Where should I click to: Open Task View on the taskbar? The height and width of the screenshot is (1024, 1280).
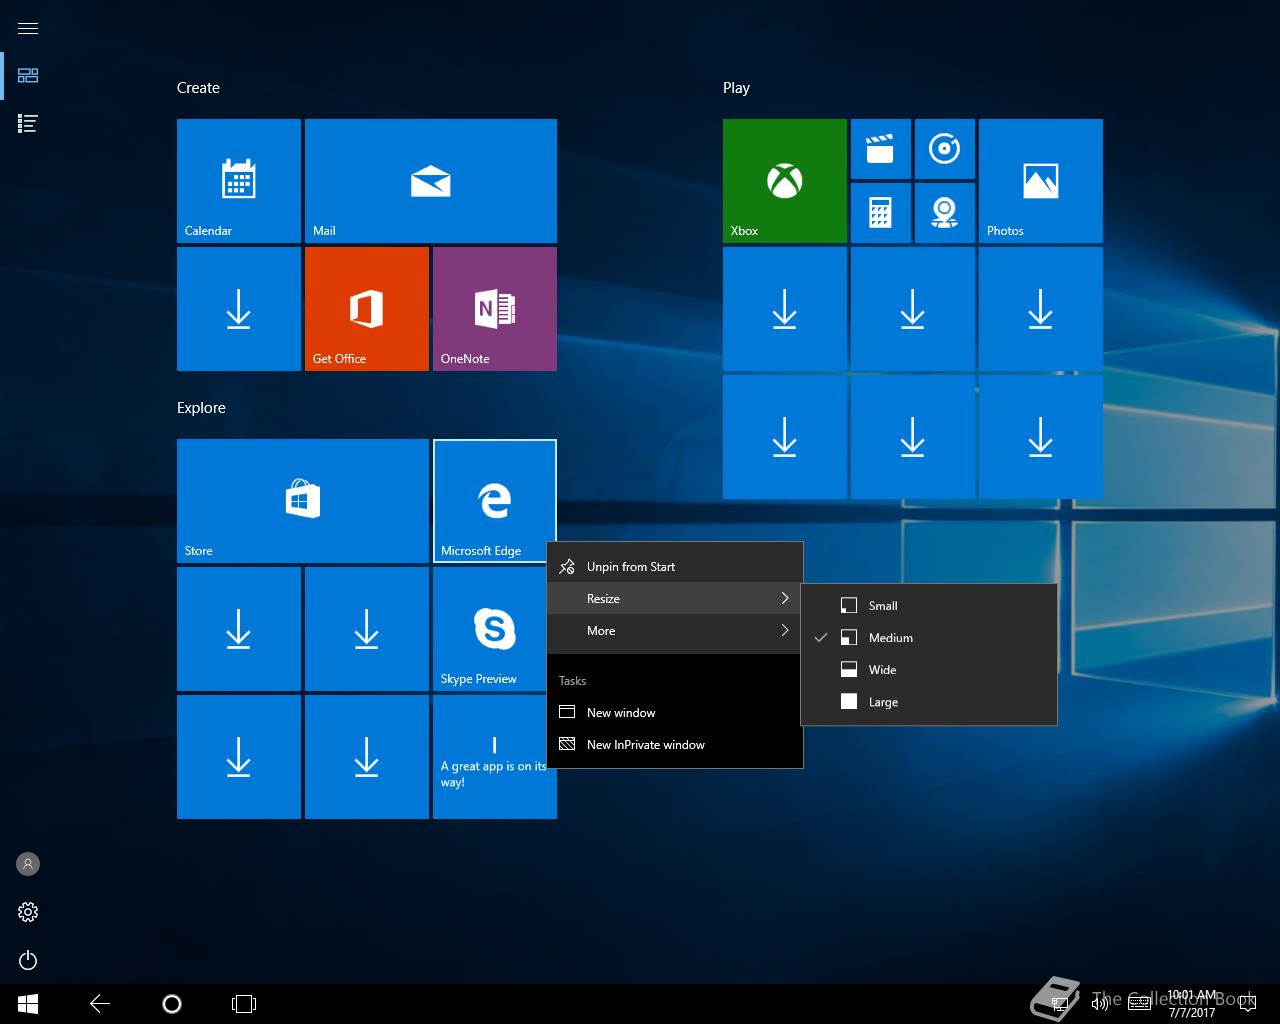pyautogui.click(x=244, y=1004)
